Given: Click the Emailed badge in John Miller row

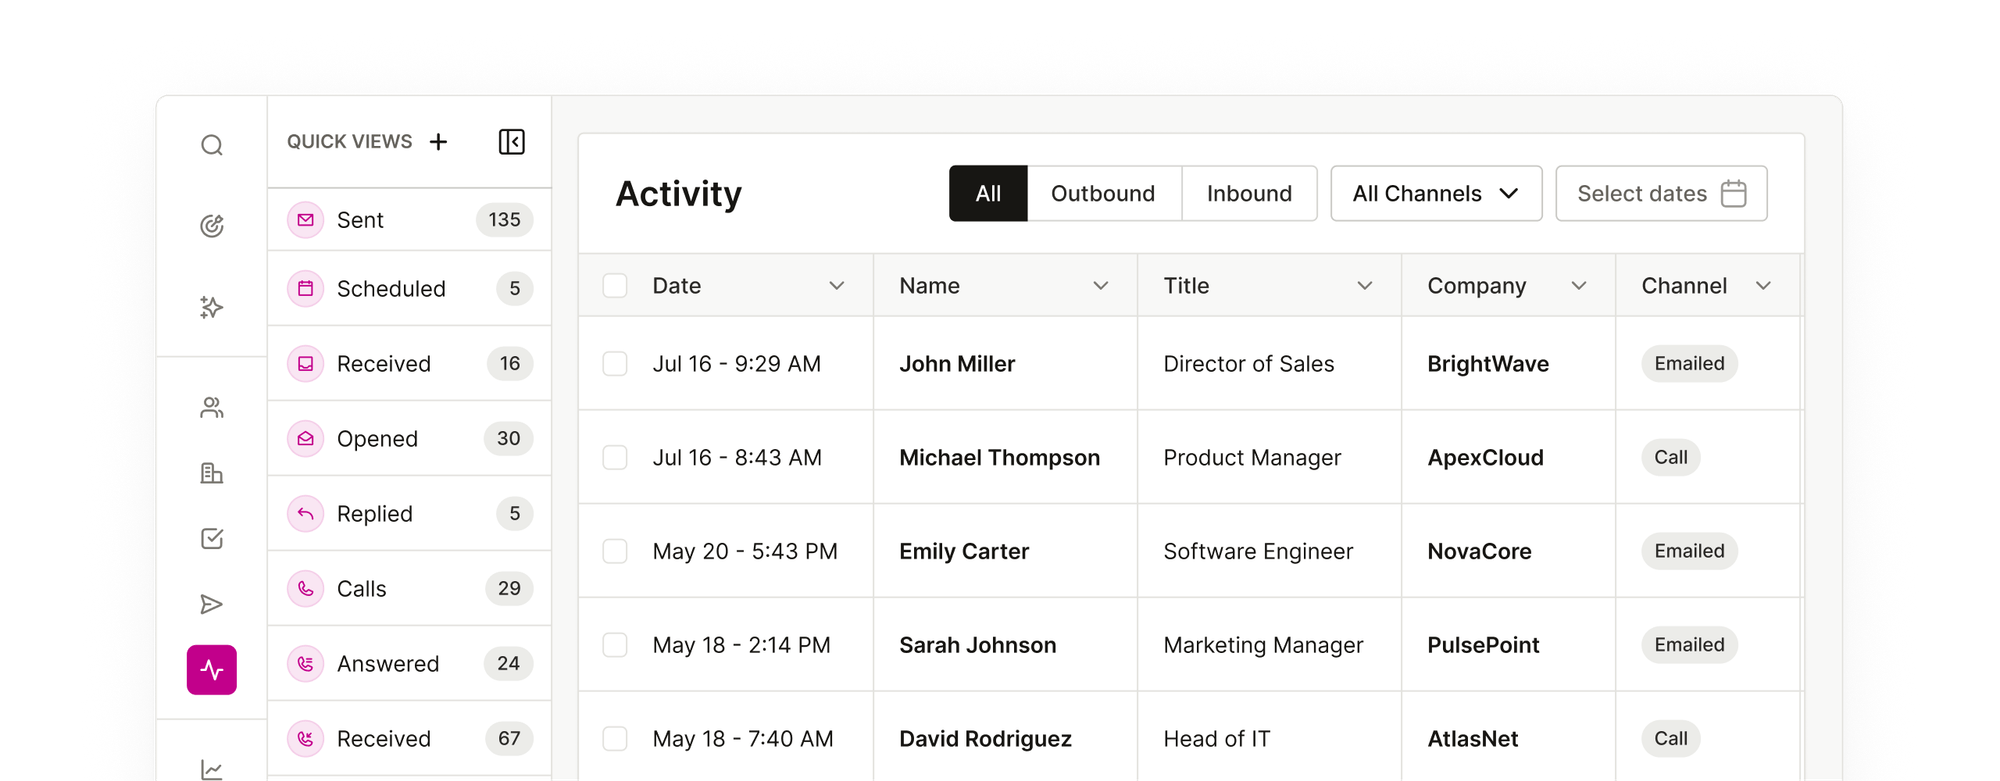Looking at the screenshot, I should click(1689, 363).
